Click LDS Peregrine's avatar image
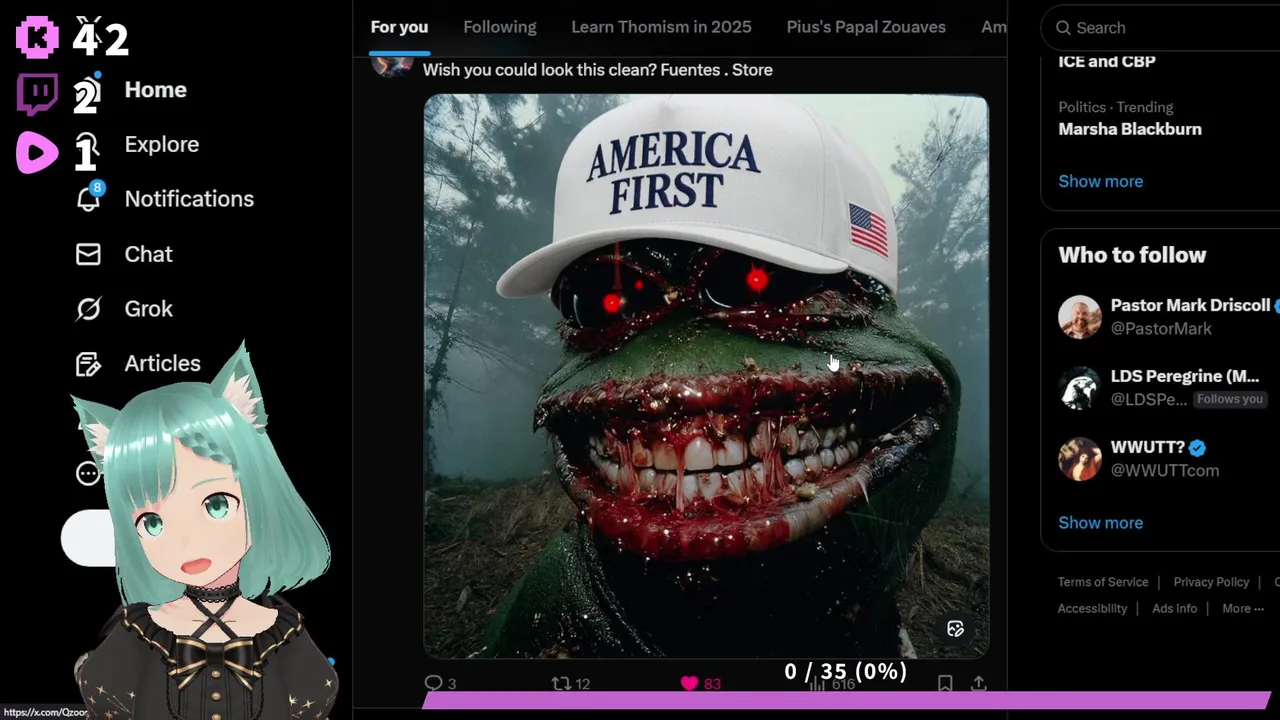1280x720 pixels. point(1080,388)
